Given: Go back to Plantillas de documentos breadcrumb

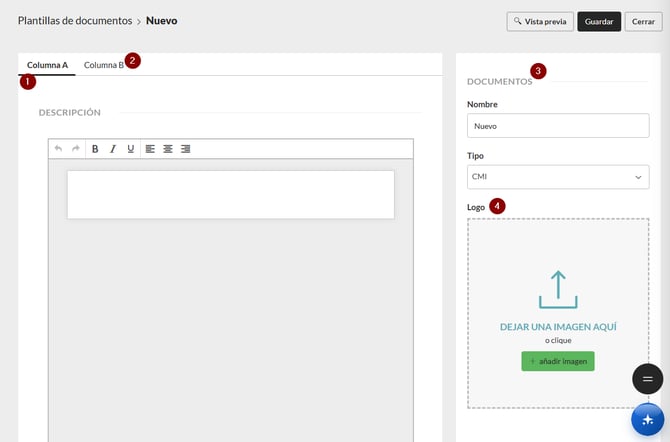Looking at the screenshot, I should click(75, 21).
